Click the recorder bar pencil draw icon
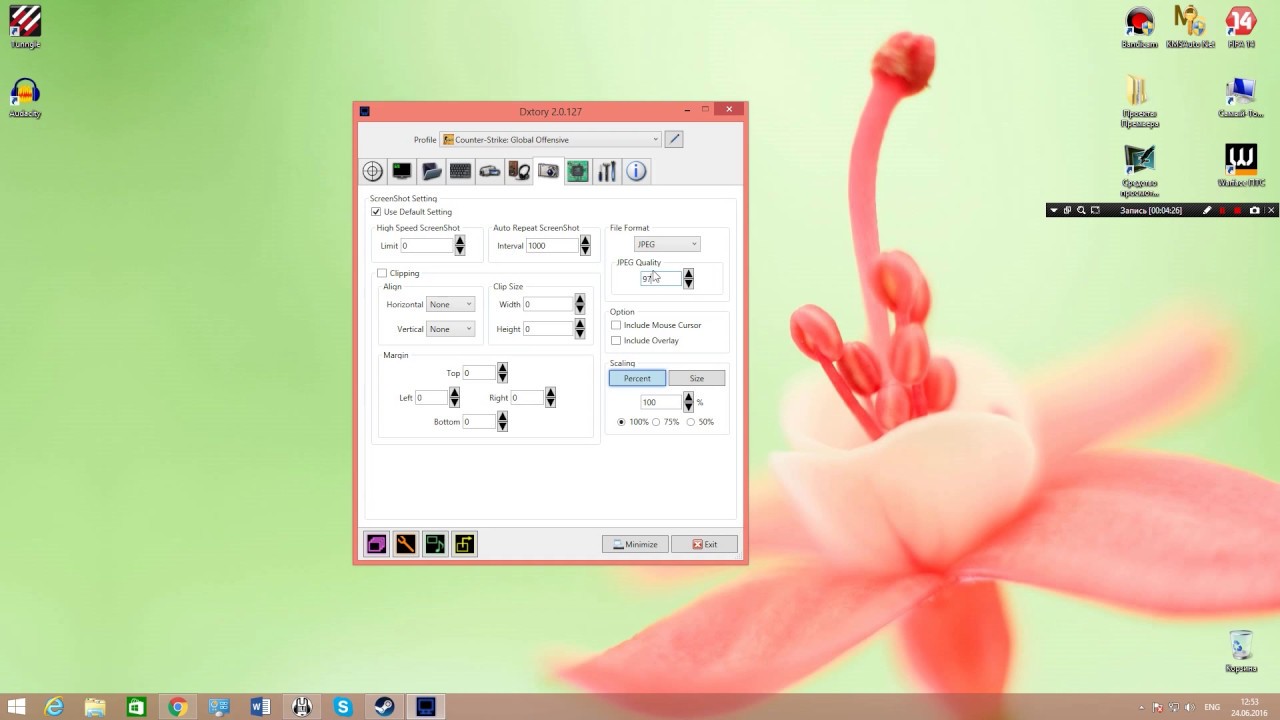The width and height of the screenshot is (1280, 720). (1207, 210)
